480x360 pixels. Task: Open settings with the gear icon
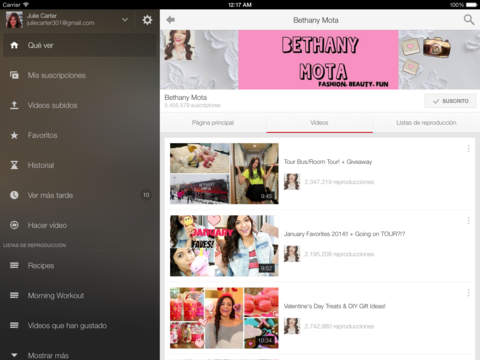tap(147, 20)
